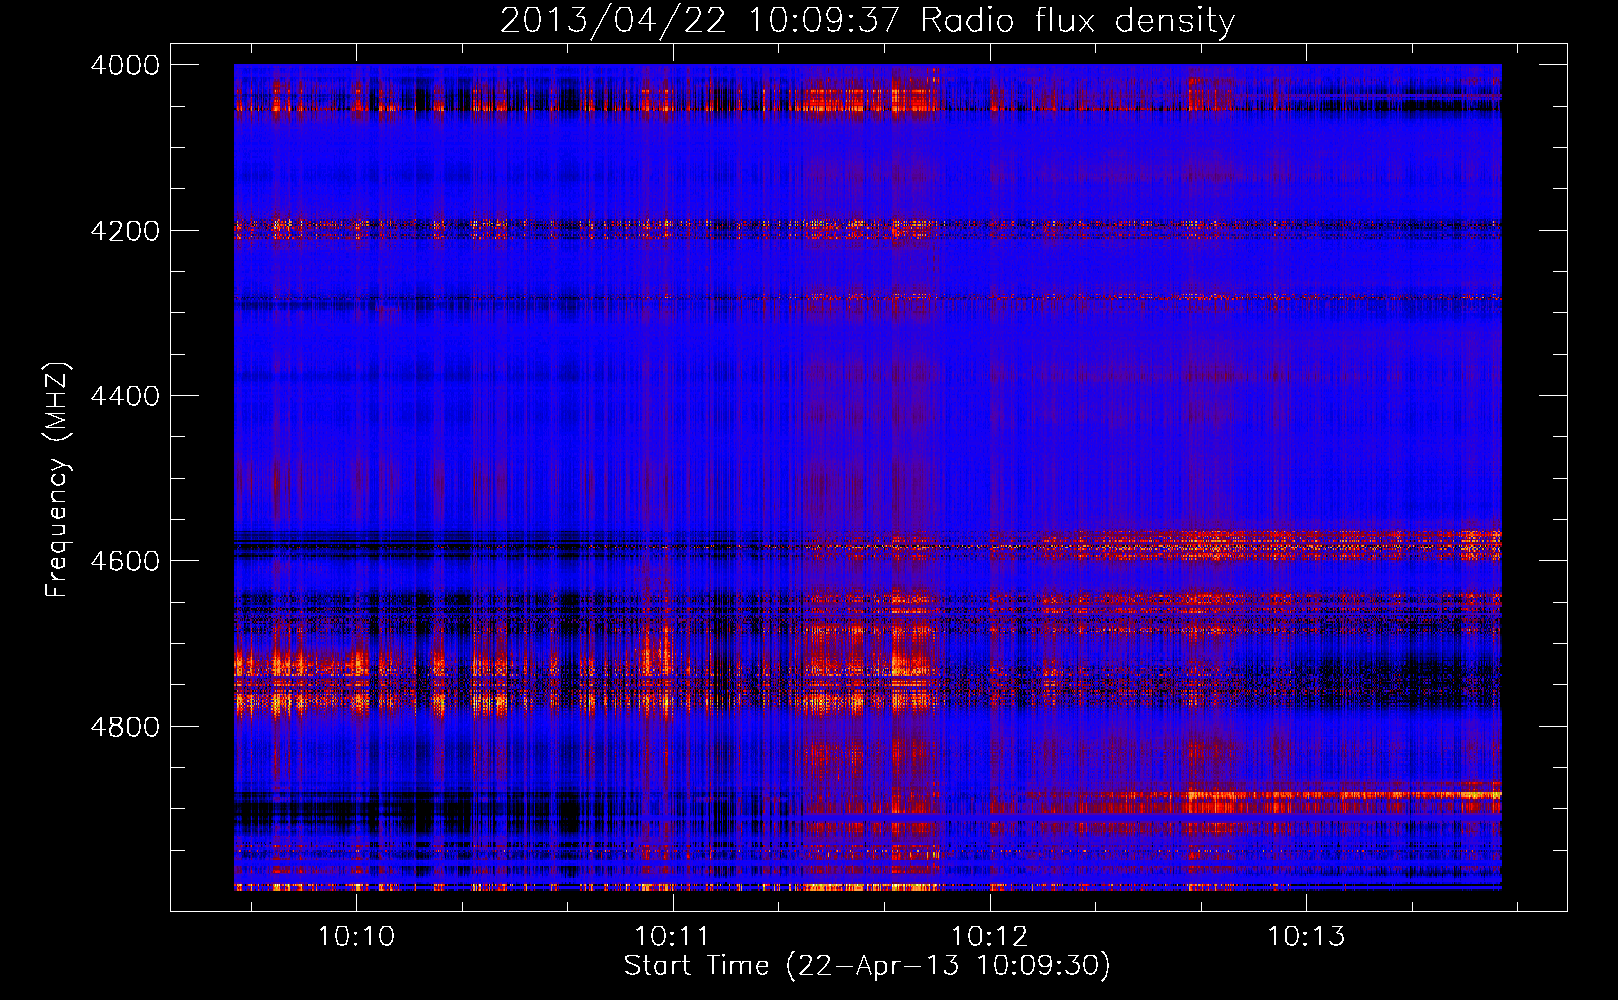Click the 4600 frequency axis label
Viewport: 1618px width, 1000px height.
click(x=125, y=561)
